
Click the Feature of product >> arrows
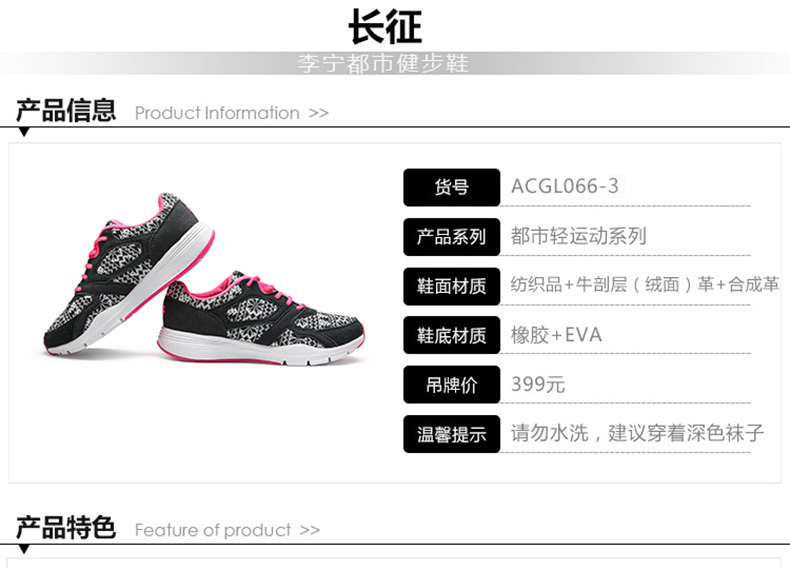click(x=309, y=530)
